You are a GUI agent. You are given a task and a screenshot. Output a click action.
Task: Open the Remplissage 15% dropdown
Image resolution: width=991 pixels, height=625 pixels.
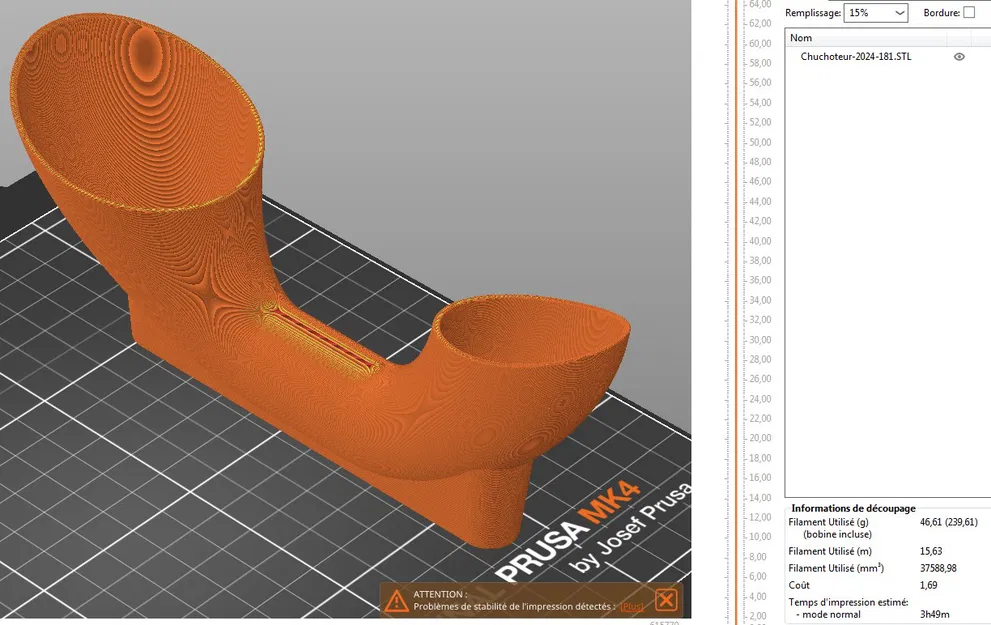[x=875, y=13]
